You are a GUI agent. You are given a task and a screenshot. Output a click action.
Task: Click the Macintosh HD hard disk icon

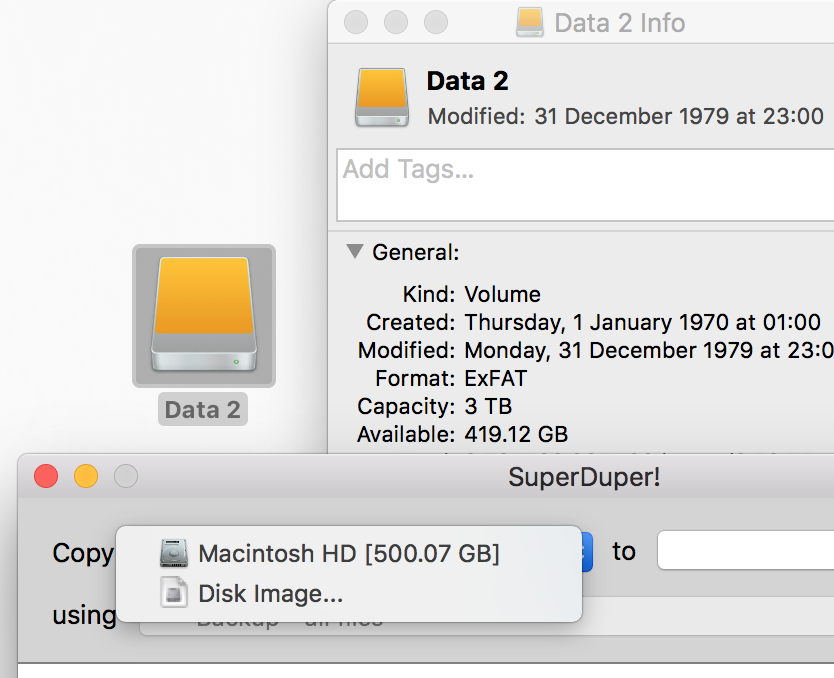[174, 553]
